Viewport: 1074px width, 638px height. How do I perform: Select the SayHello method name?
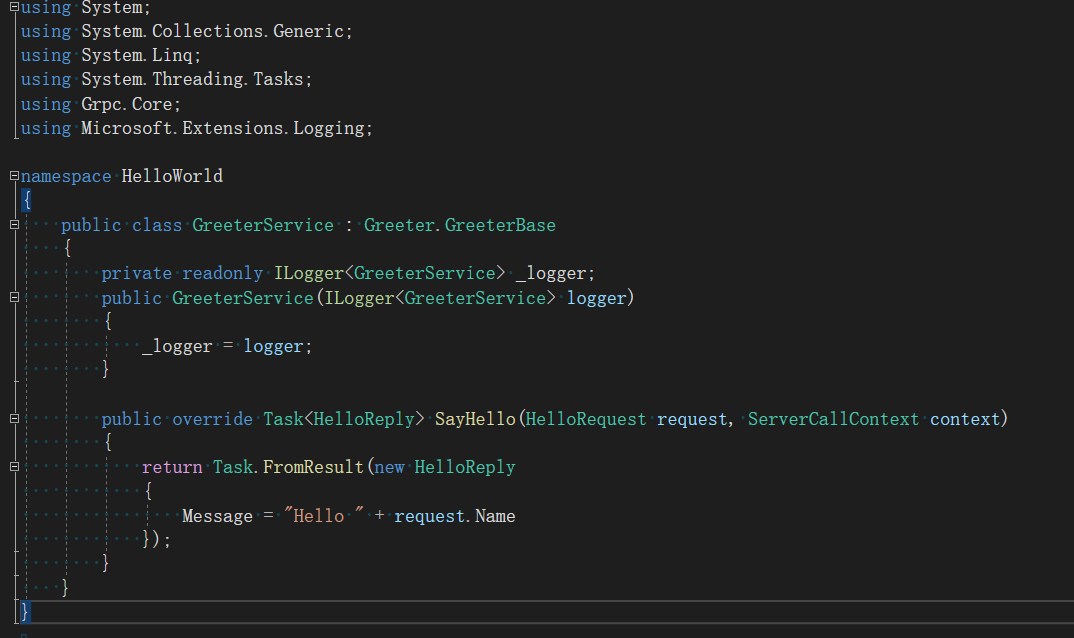tap(474, 419)
